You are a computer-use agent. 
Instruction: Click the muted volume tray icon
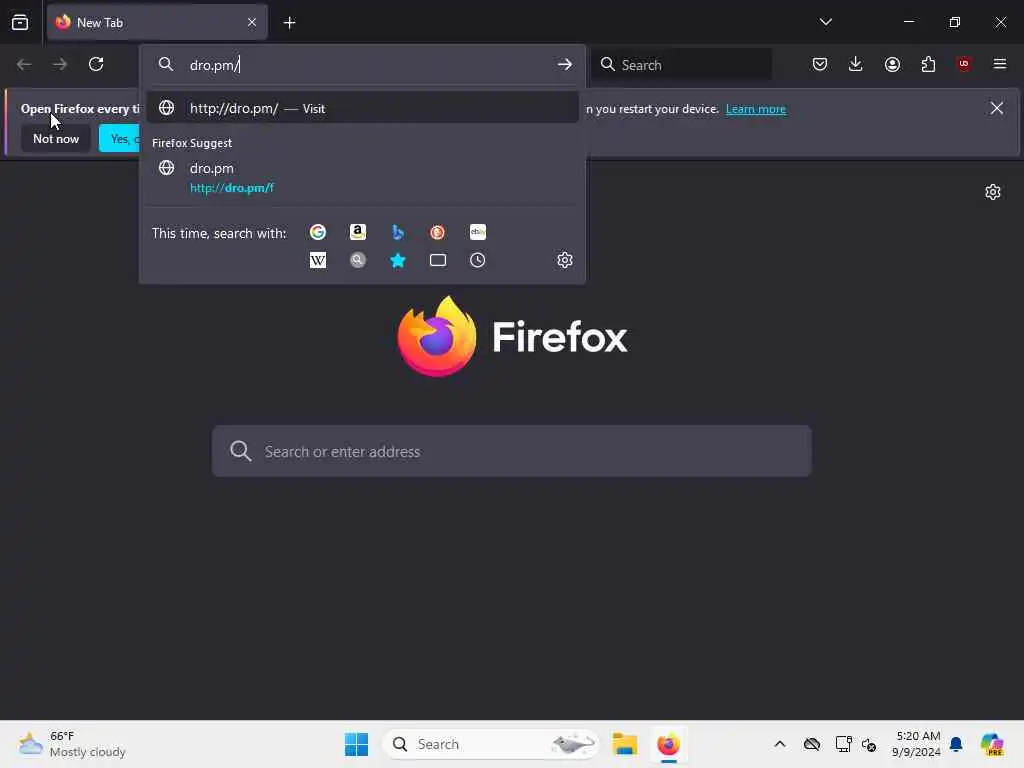click(x=869, y=744)
